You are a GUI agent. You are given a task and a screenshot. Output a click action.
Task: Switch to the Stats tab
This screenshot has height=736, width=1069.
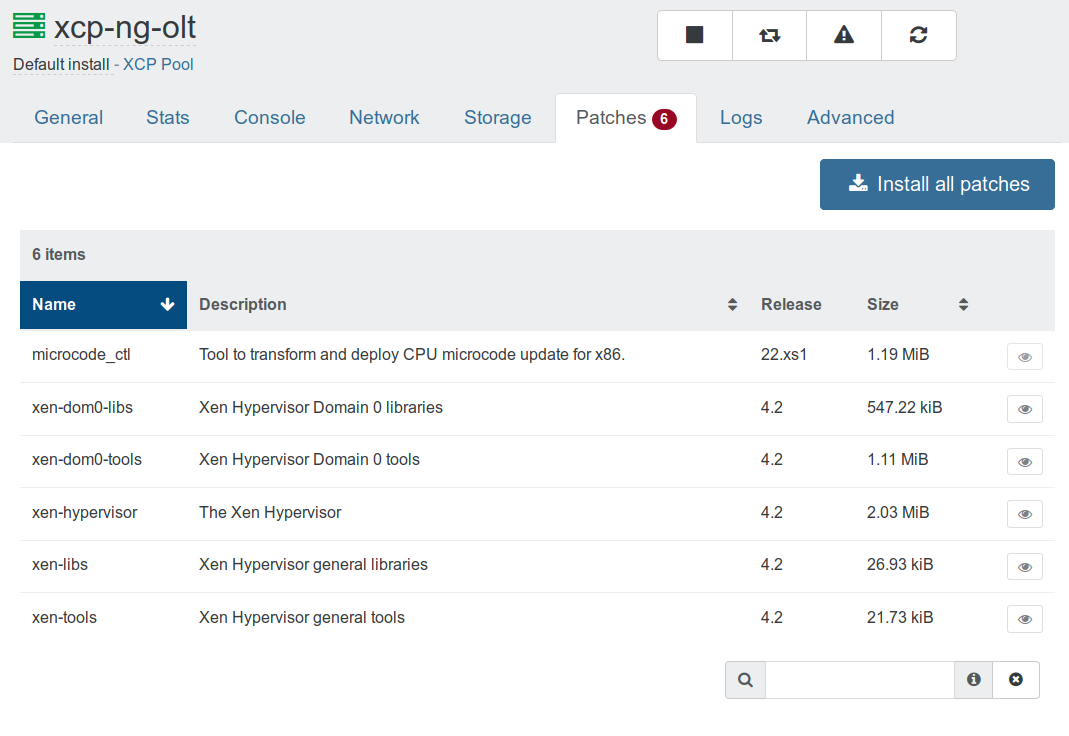pos(168,118)
